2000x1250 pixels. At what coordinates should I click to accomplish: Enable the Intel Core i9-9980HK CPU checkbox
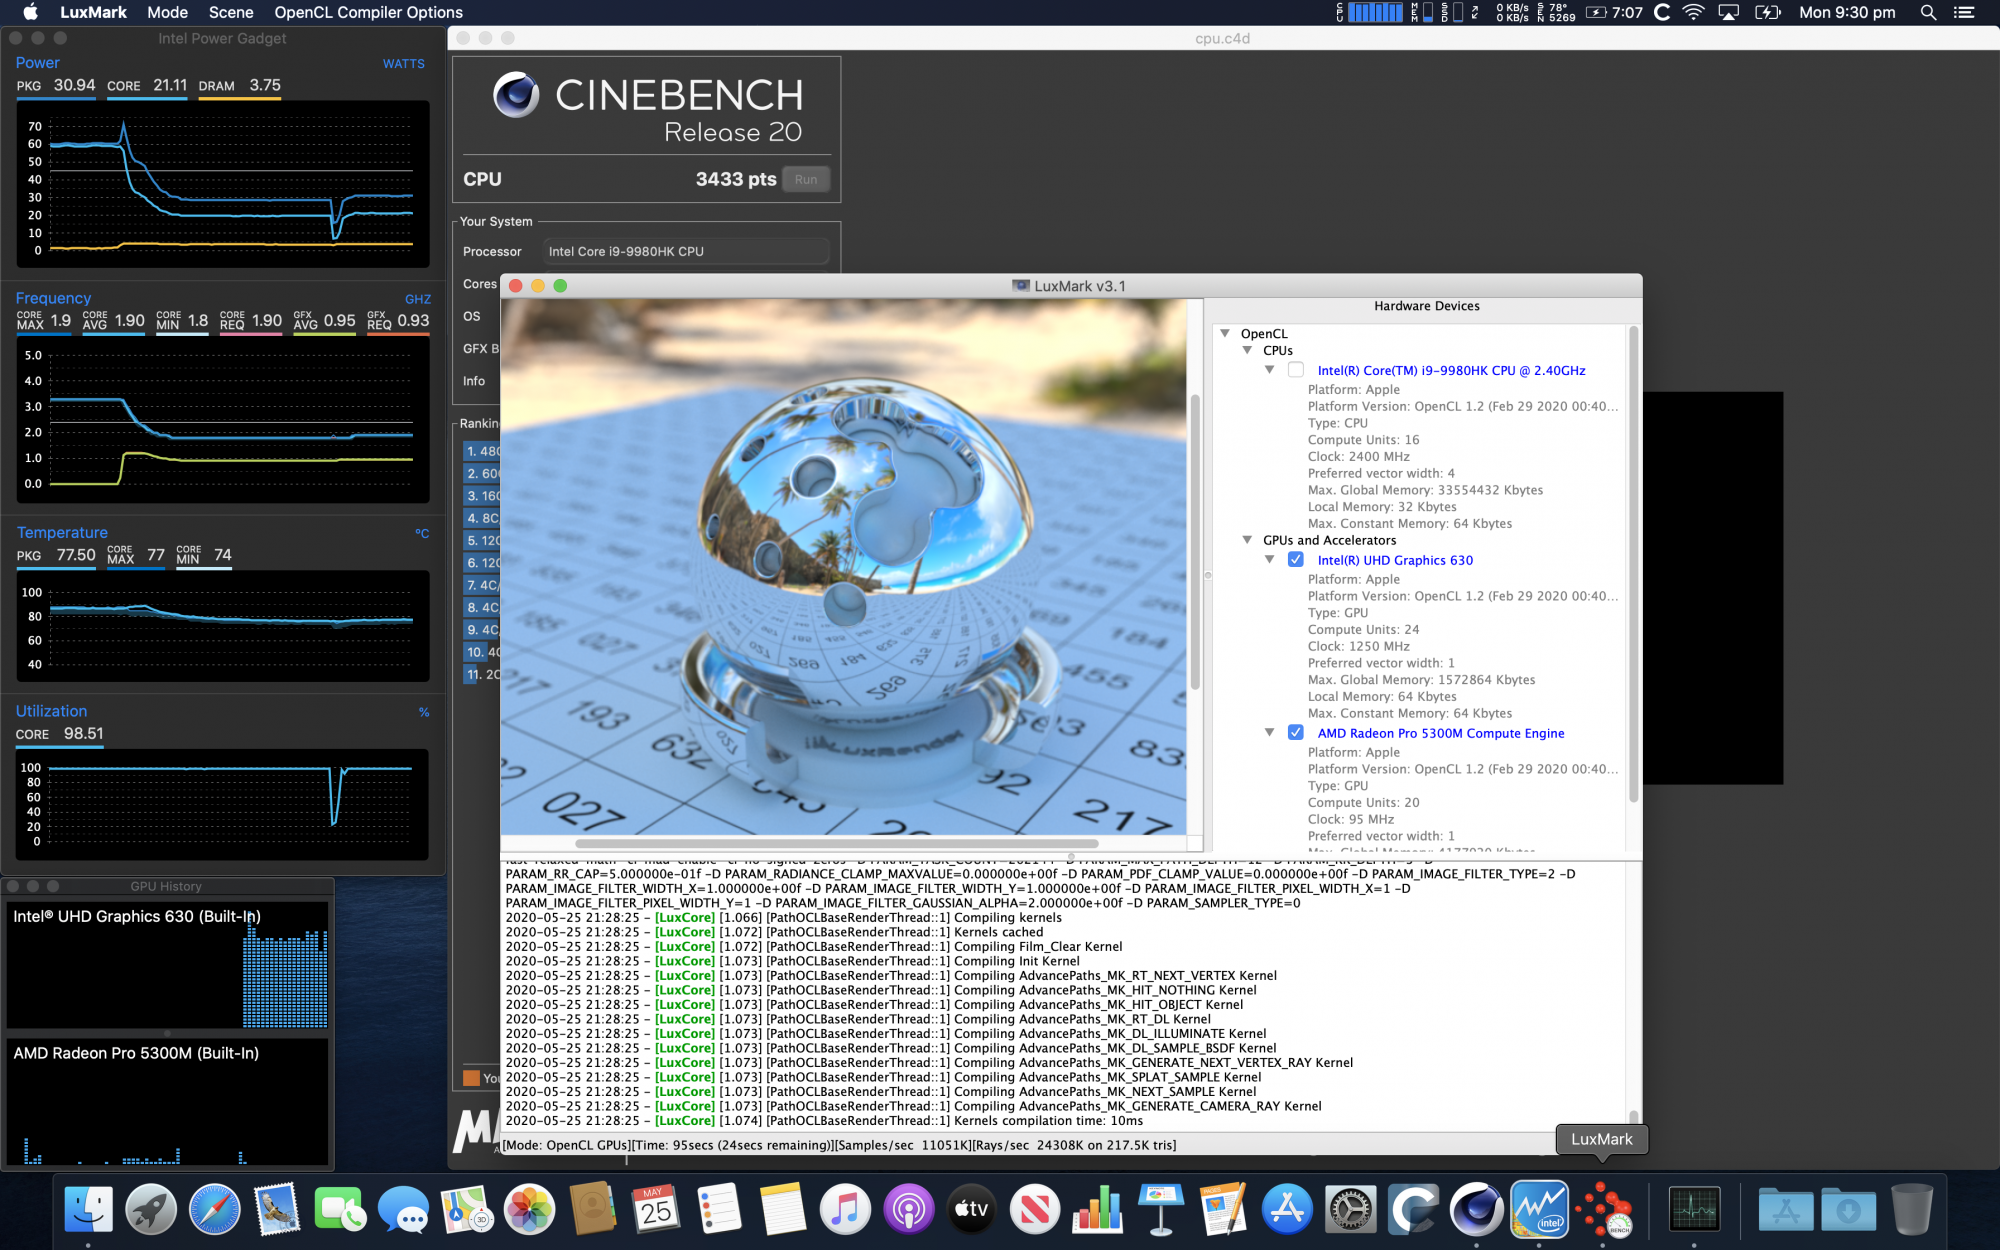(1296, 370)
